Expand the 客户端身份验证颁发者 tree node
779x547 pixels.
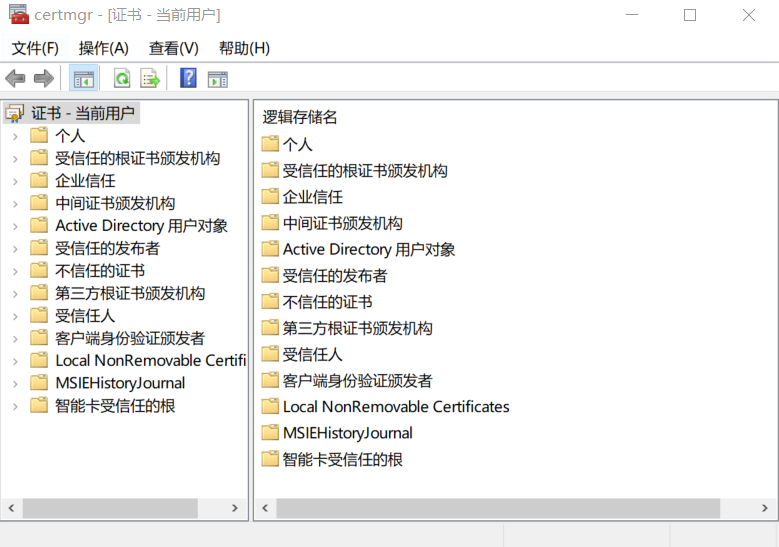tap(15, 338)
